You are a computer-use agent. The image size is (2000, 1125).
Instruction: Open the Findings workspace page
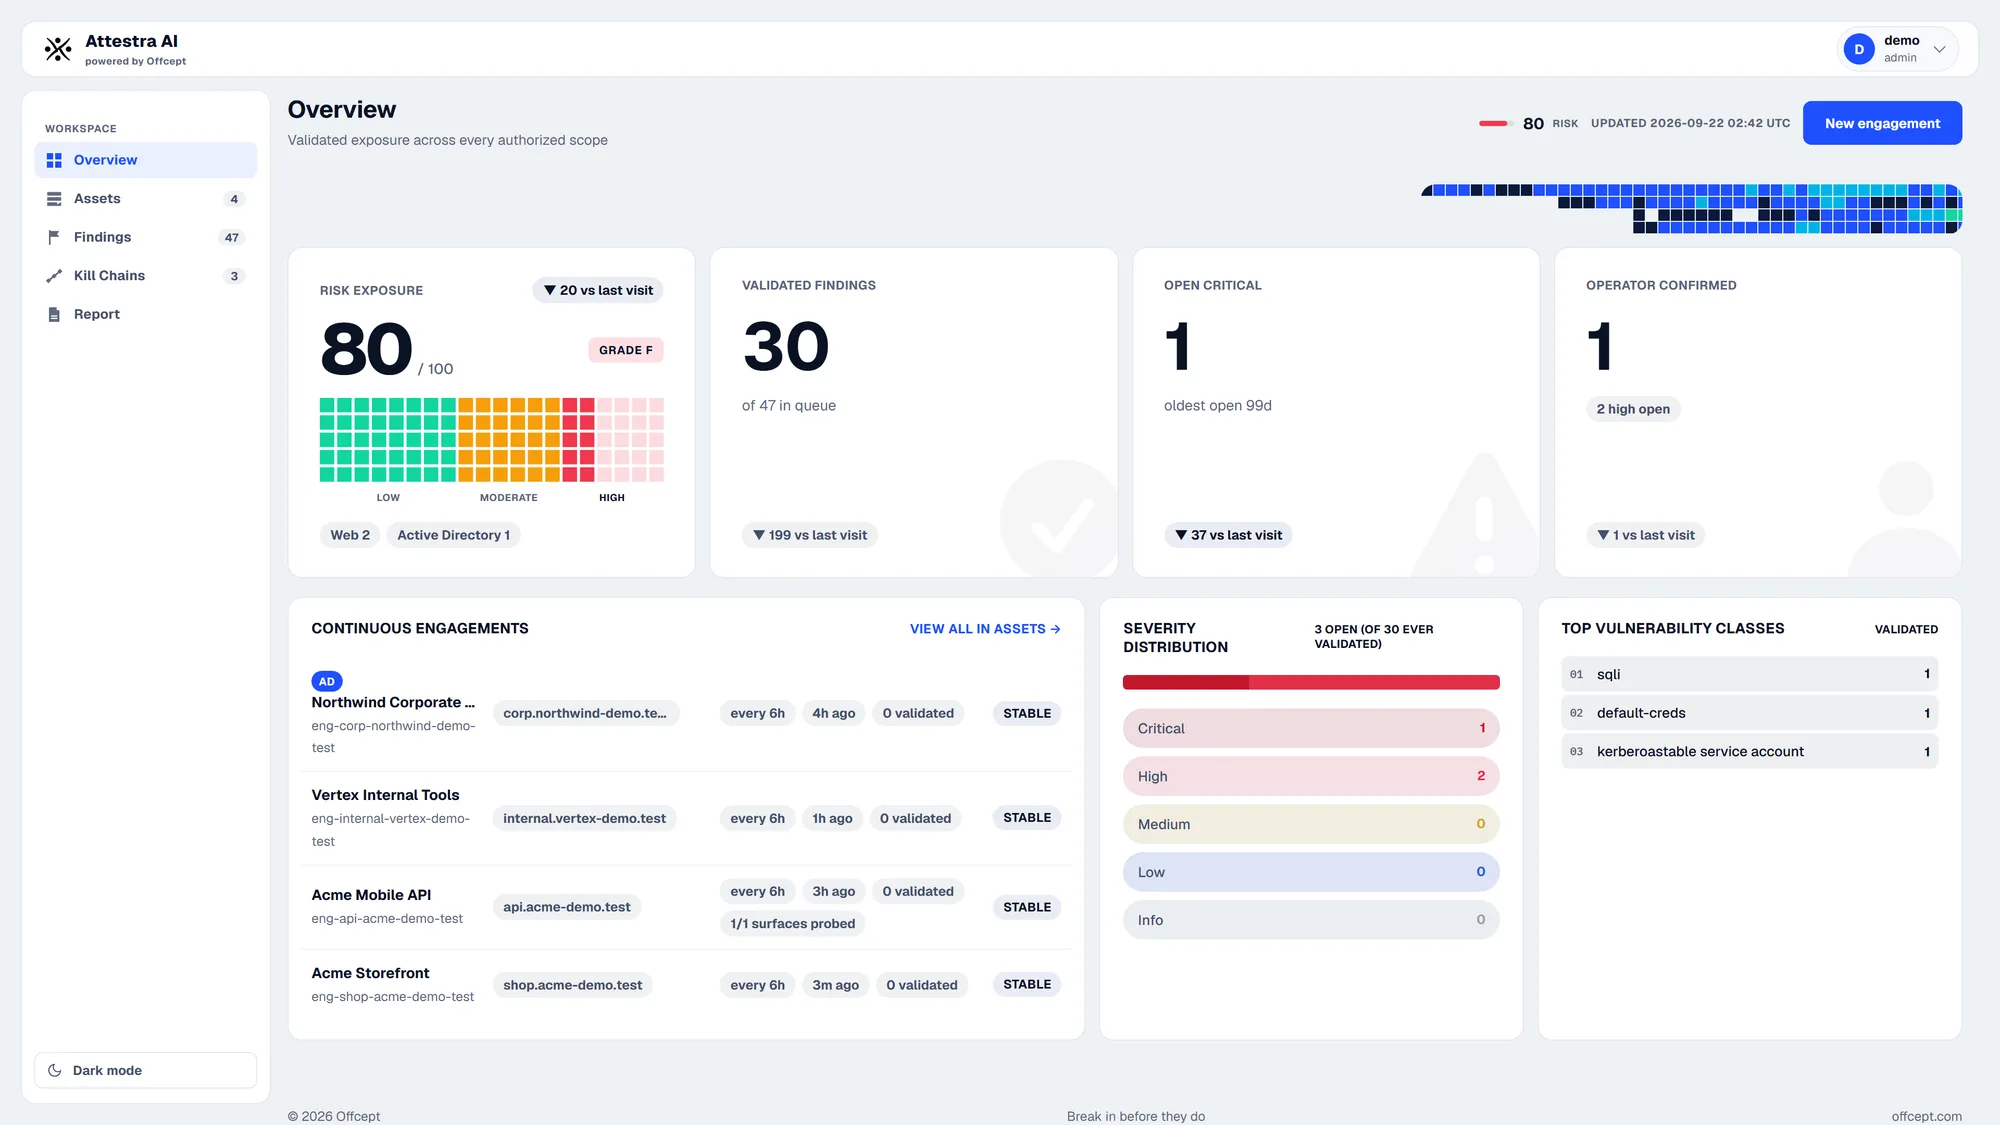(x=146, y=237)
